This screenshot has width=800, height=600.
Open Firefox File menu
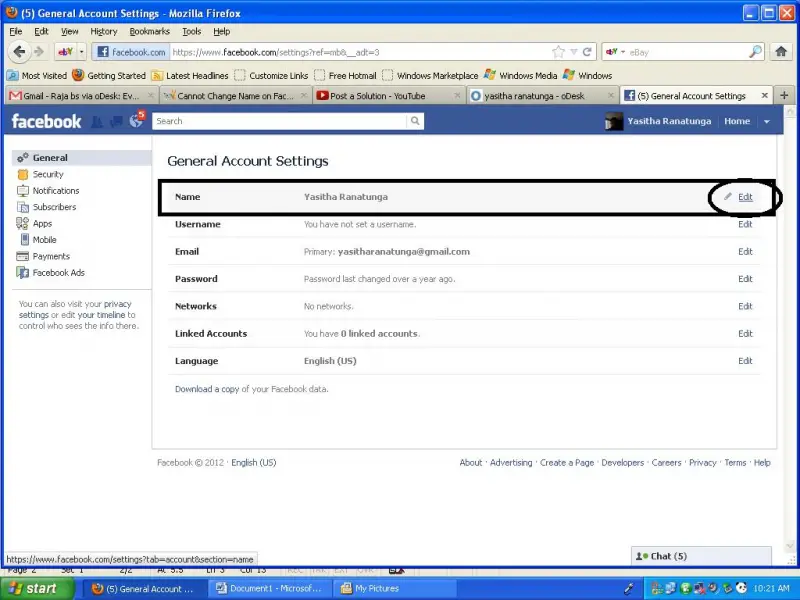click(x=16, y=31)
